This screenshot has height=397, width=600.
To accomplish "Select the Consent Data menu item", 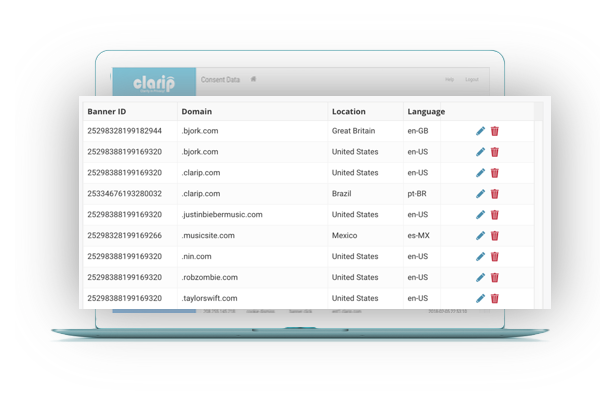I will click(220, 80).
